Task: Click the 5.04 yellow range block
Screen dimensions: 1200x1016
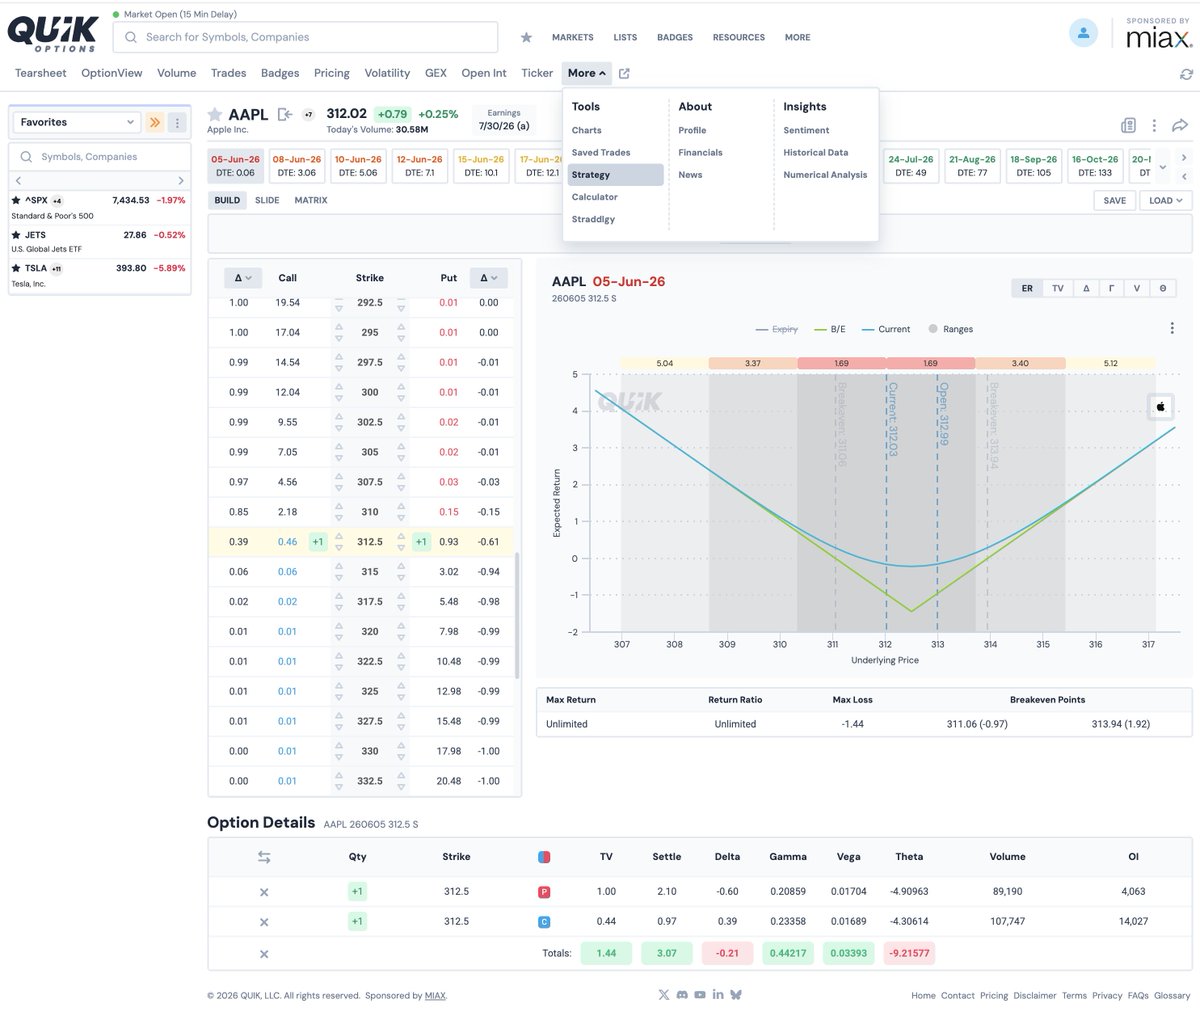Action: tap(664, 364)
